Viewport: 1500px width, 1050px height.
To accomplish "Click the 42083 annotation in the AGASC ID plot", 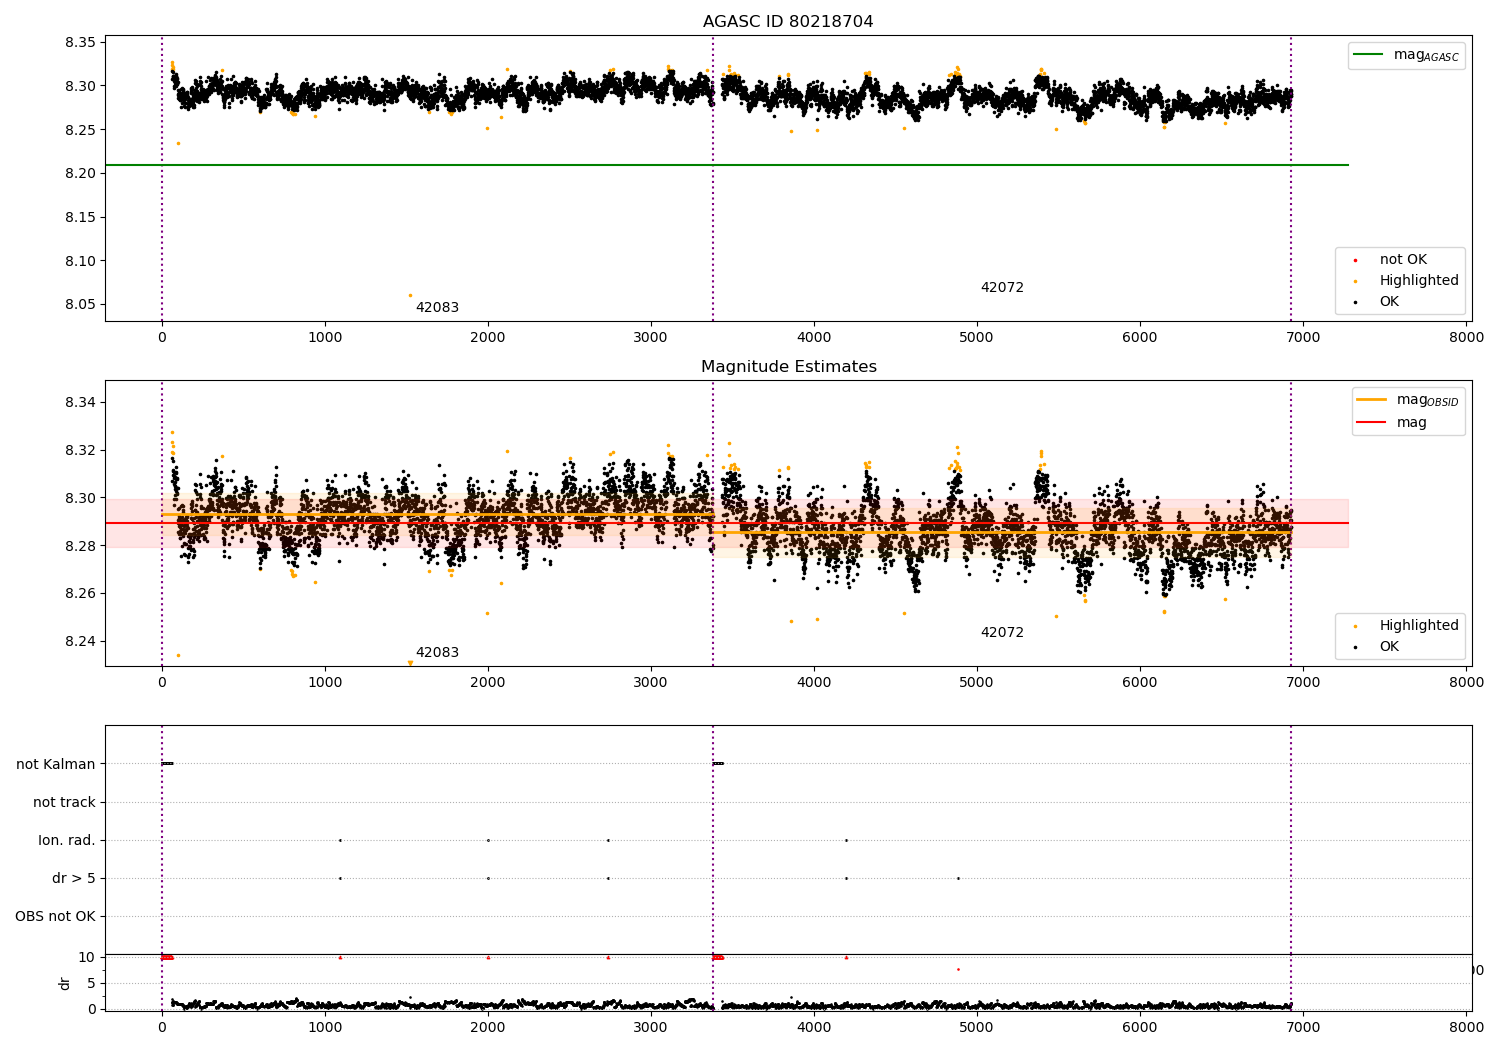I will [x=437, y=308].
